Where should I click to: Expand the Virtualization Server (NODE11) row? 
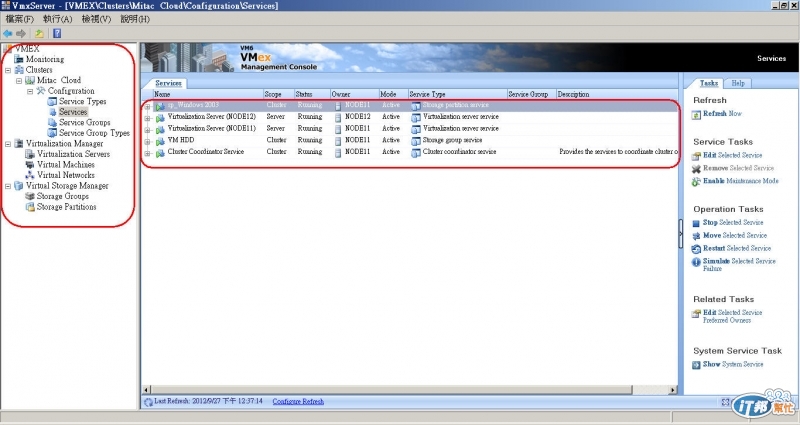[147, 130]
